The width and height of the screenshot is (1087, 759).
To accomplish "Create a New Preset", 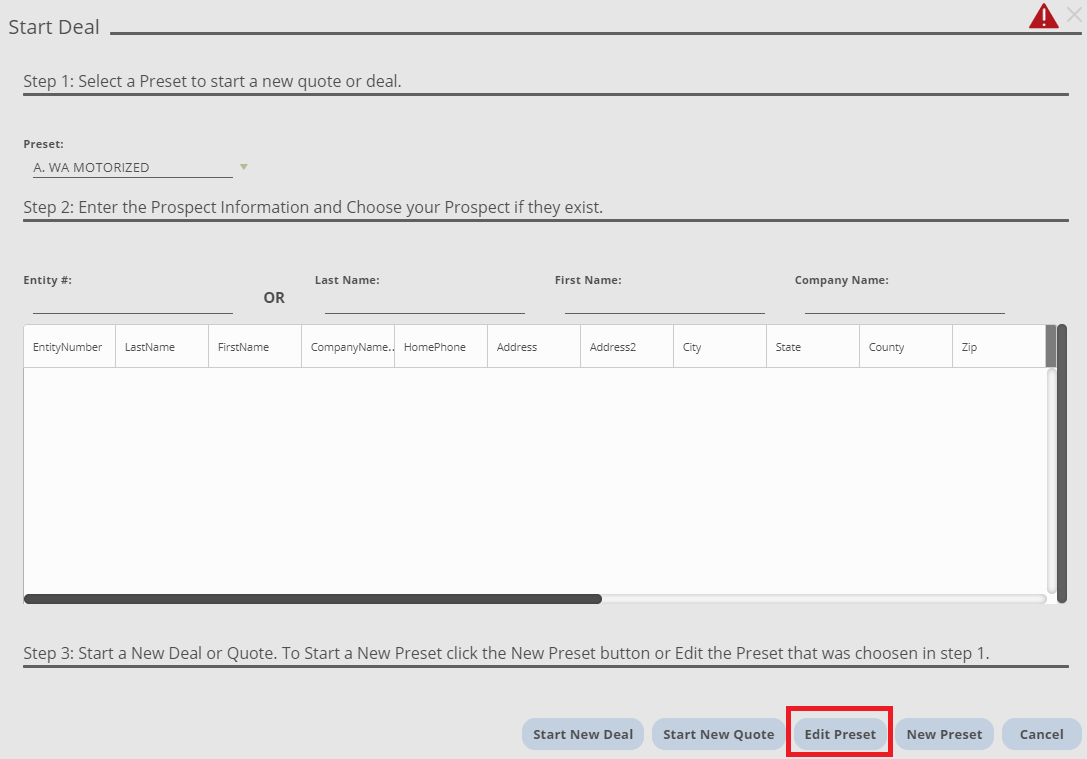I will (944, 734).
